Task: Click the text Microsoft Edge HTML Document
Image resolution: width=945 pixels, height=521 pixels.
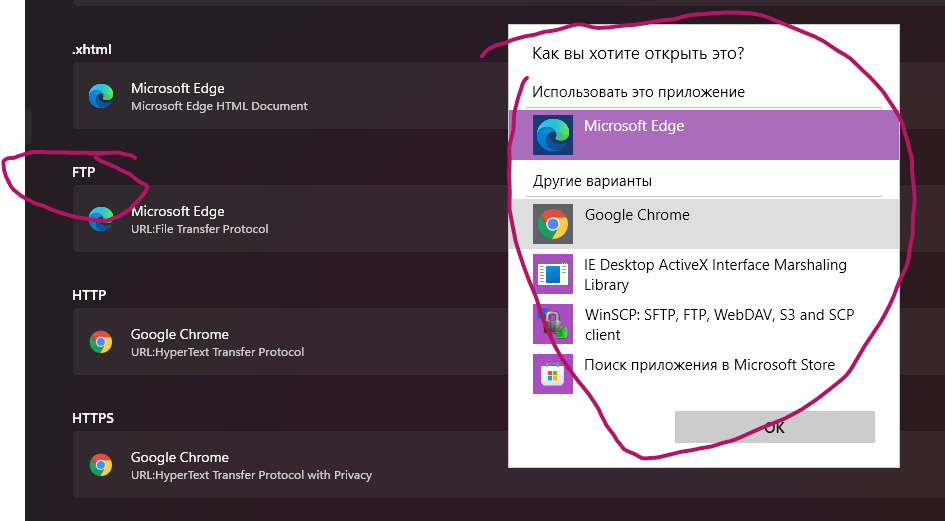Action: [x=219, y=106]
